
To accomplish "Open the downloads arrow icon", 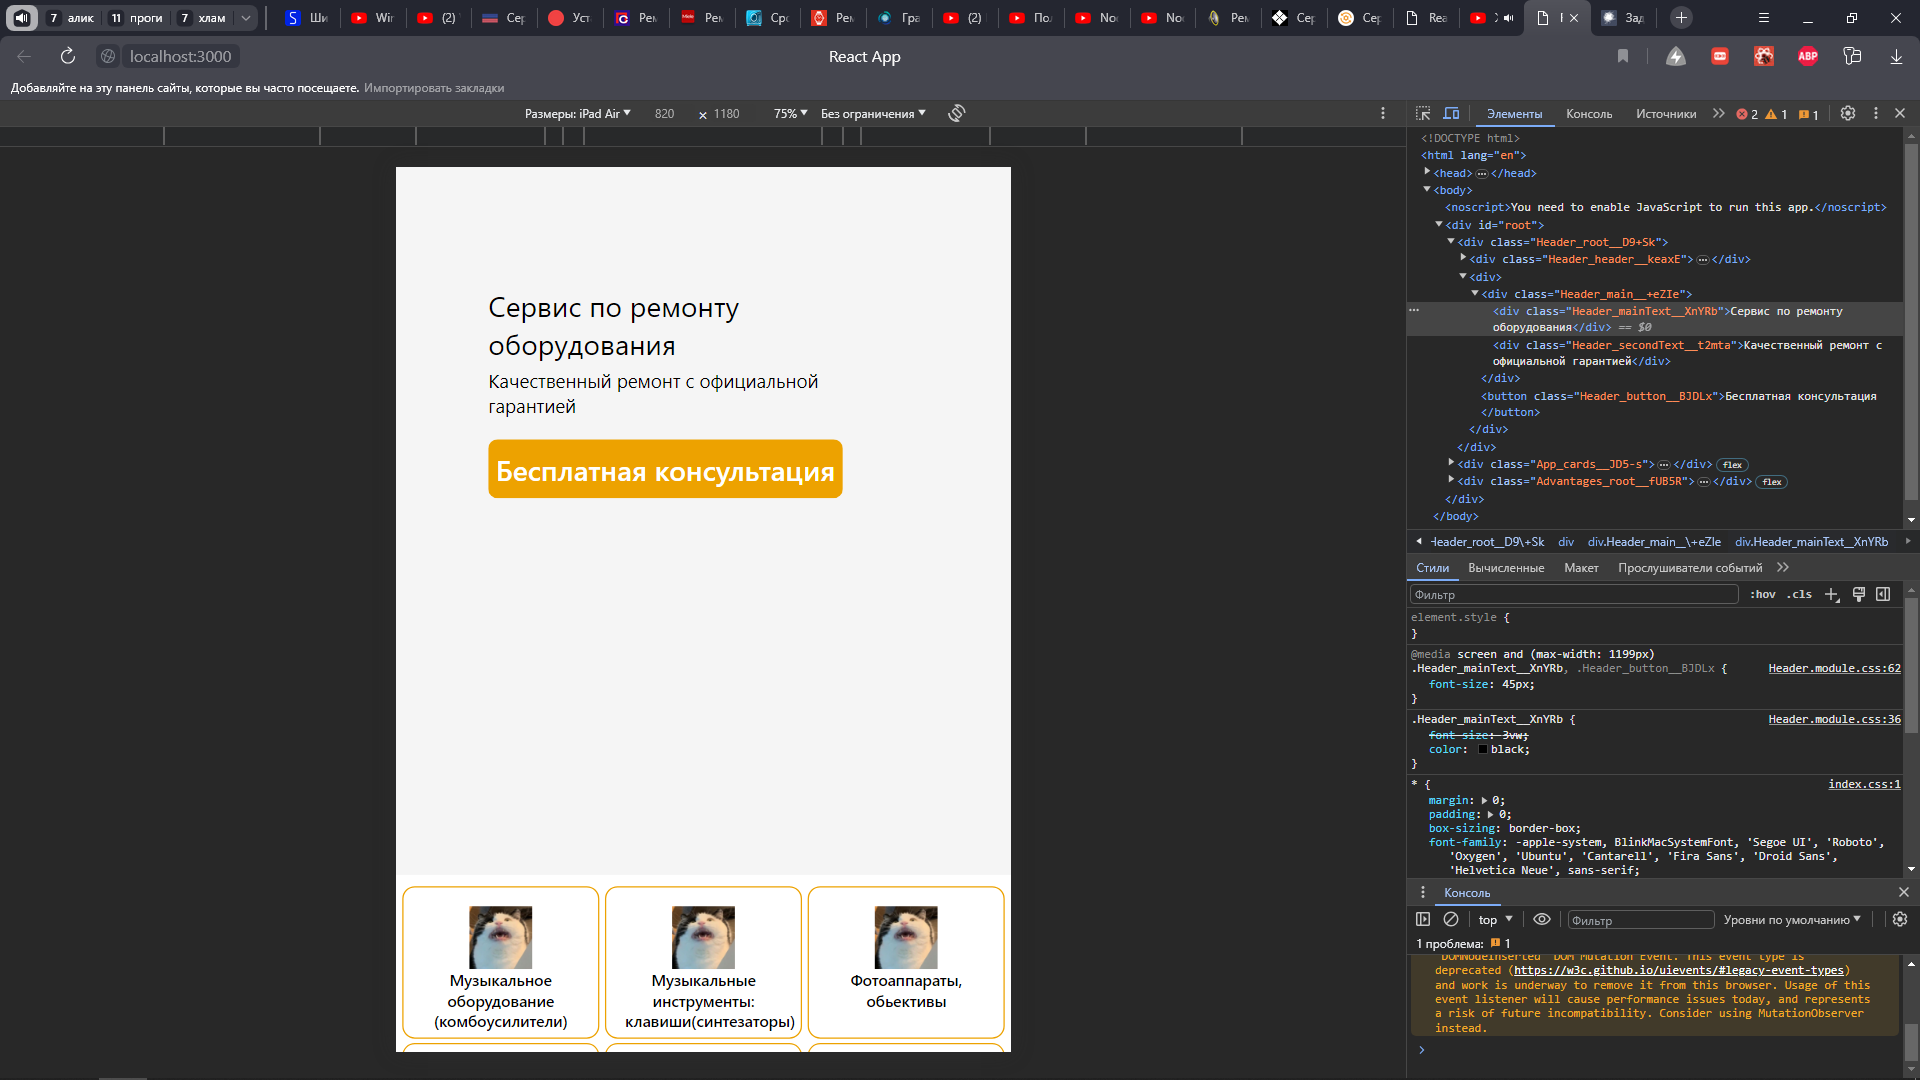I will click(x=1896, y=56).
